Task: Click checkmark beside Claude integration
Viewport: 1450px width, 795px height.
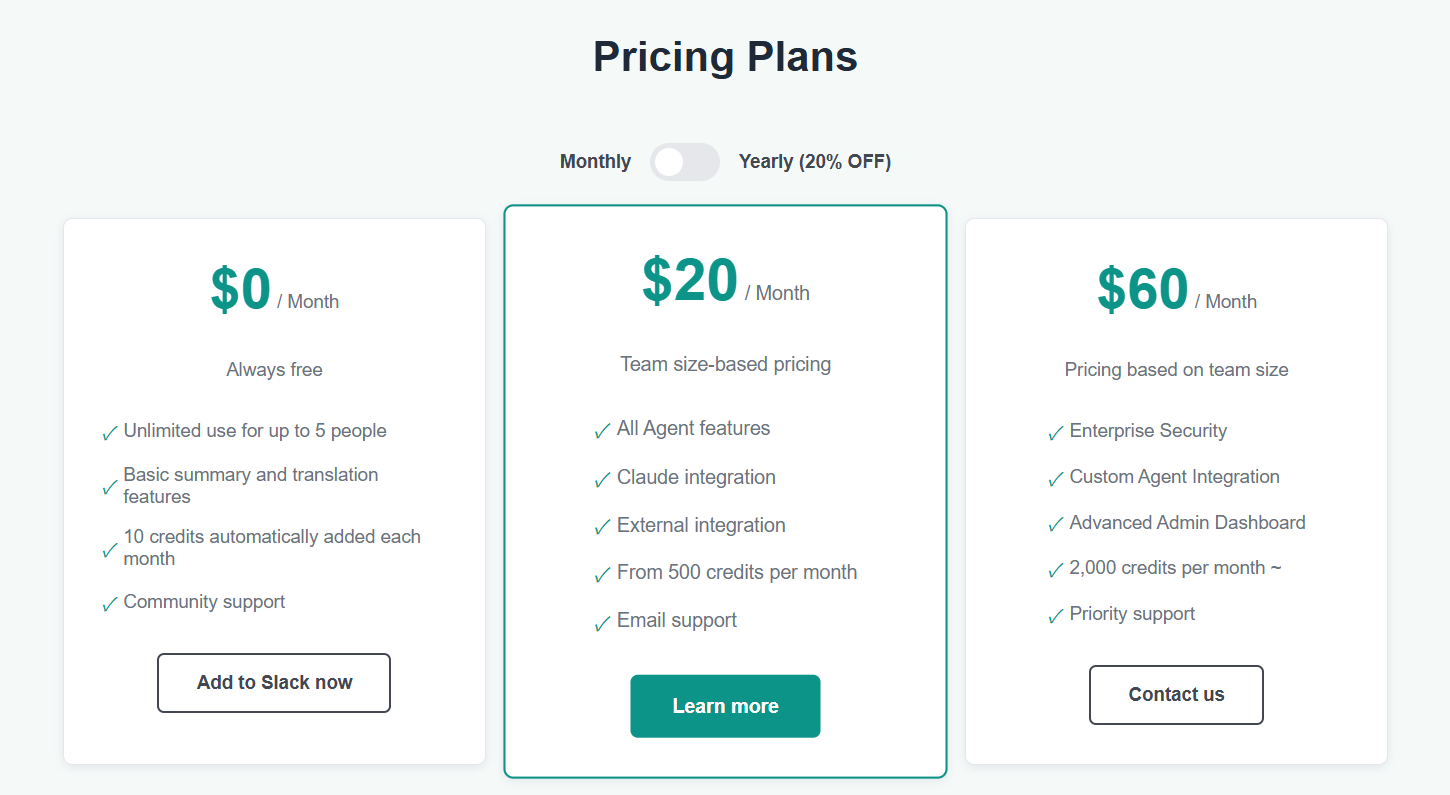Action: (602, 480)
